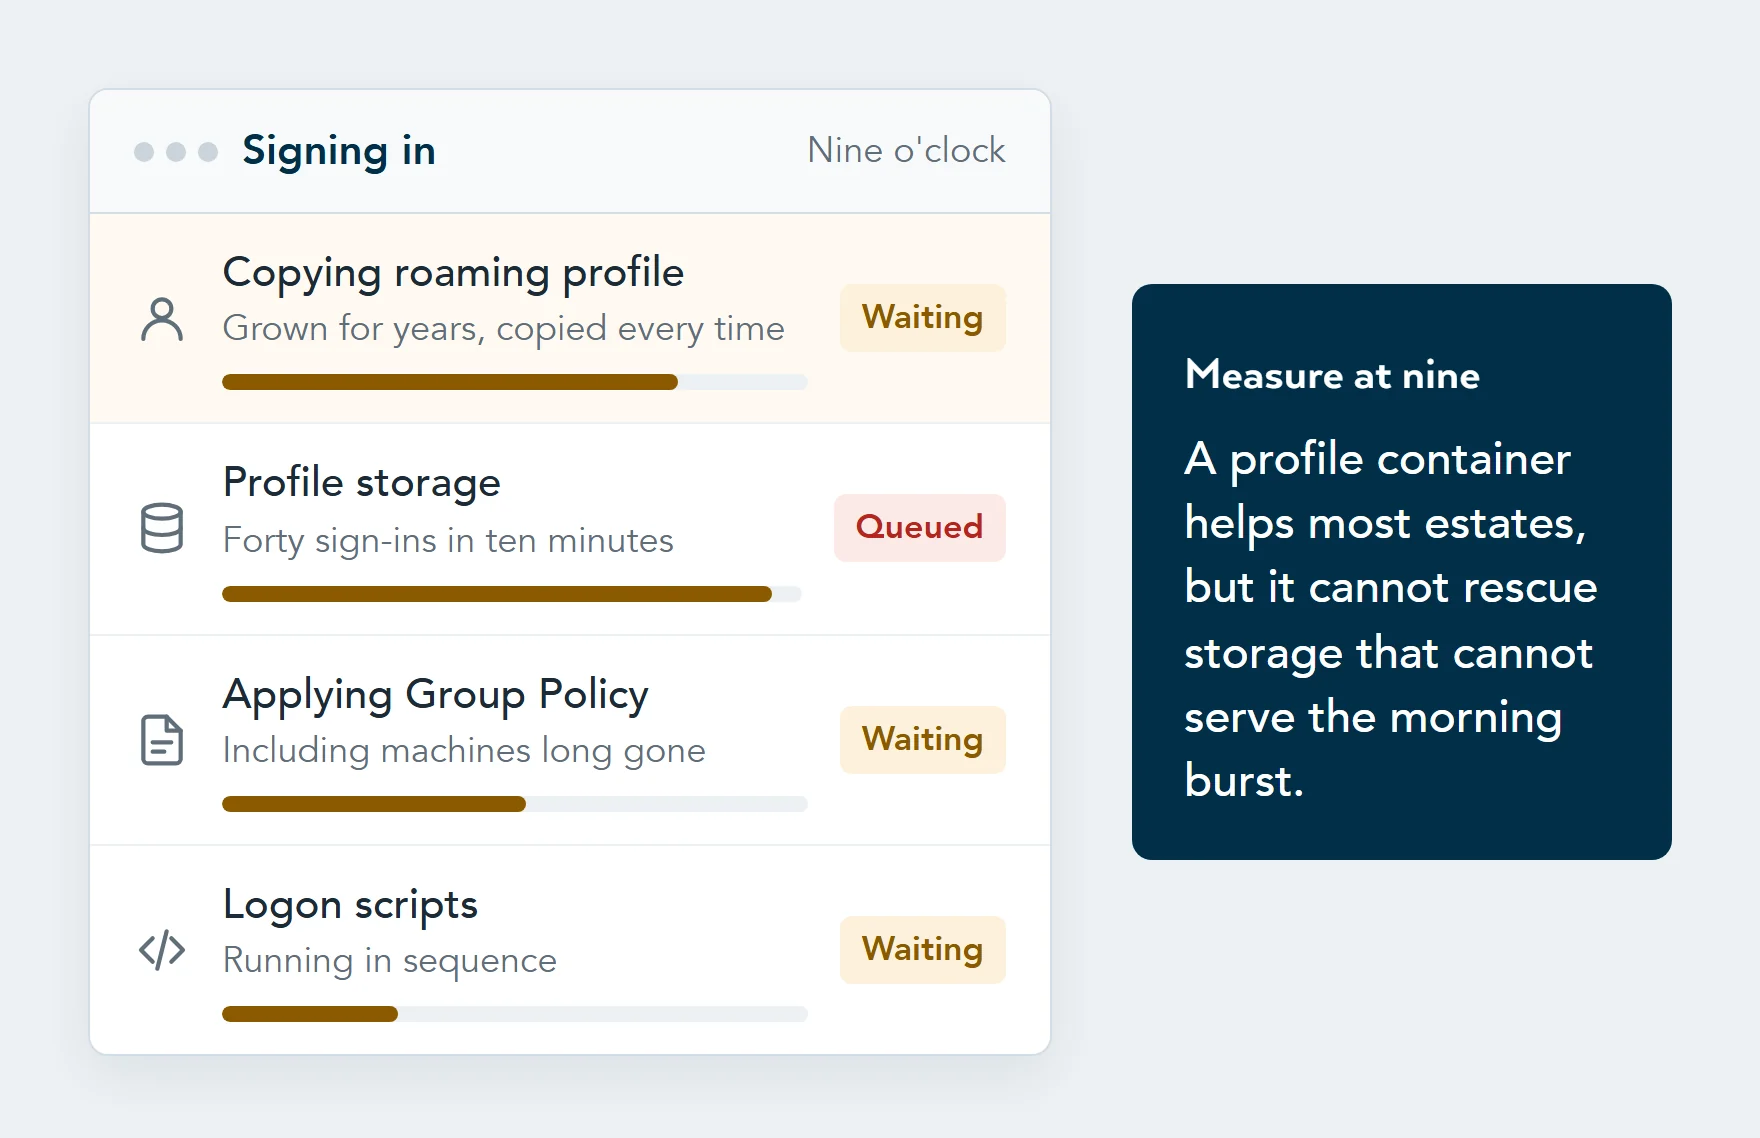The width and height of the screenshot is (1760, 1138).
Task: Click the user icon beside Copying roaming profile
Action: click(x=162, y=320)
